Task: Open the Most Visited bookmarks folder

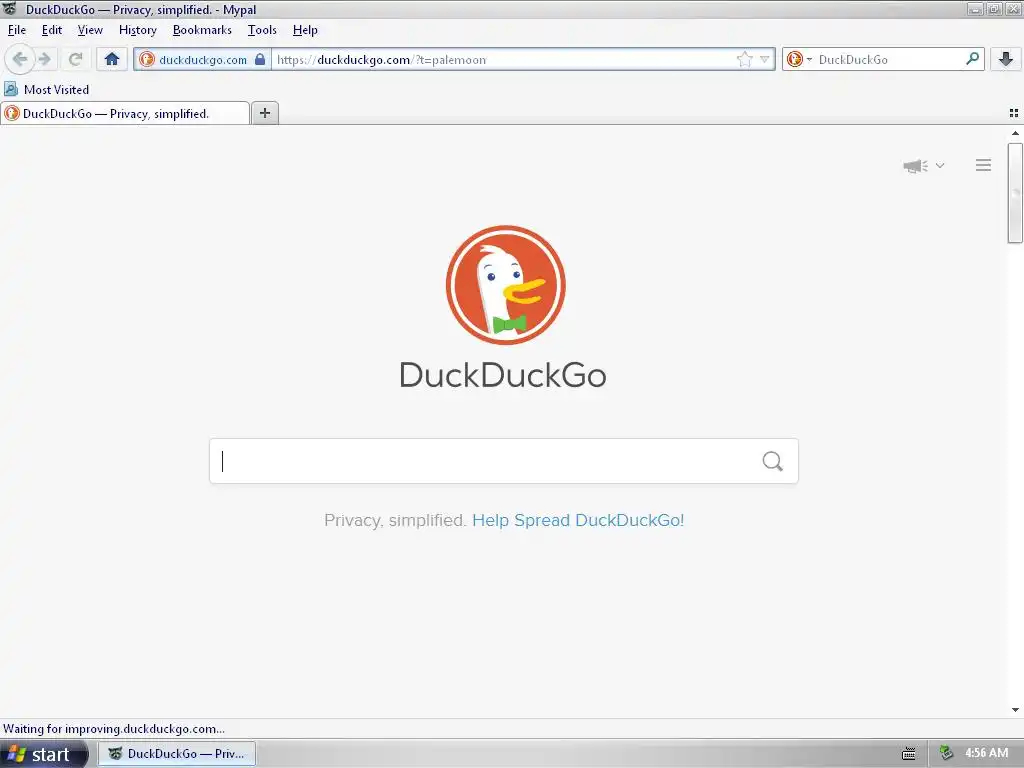Action: (46, 89)
